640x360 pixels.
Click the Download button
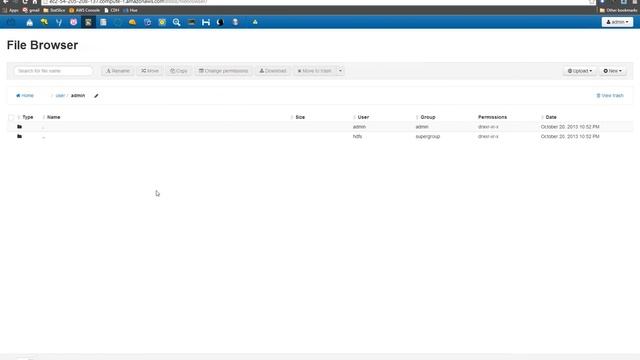273,71
